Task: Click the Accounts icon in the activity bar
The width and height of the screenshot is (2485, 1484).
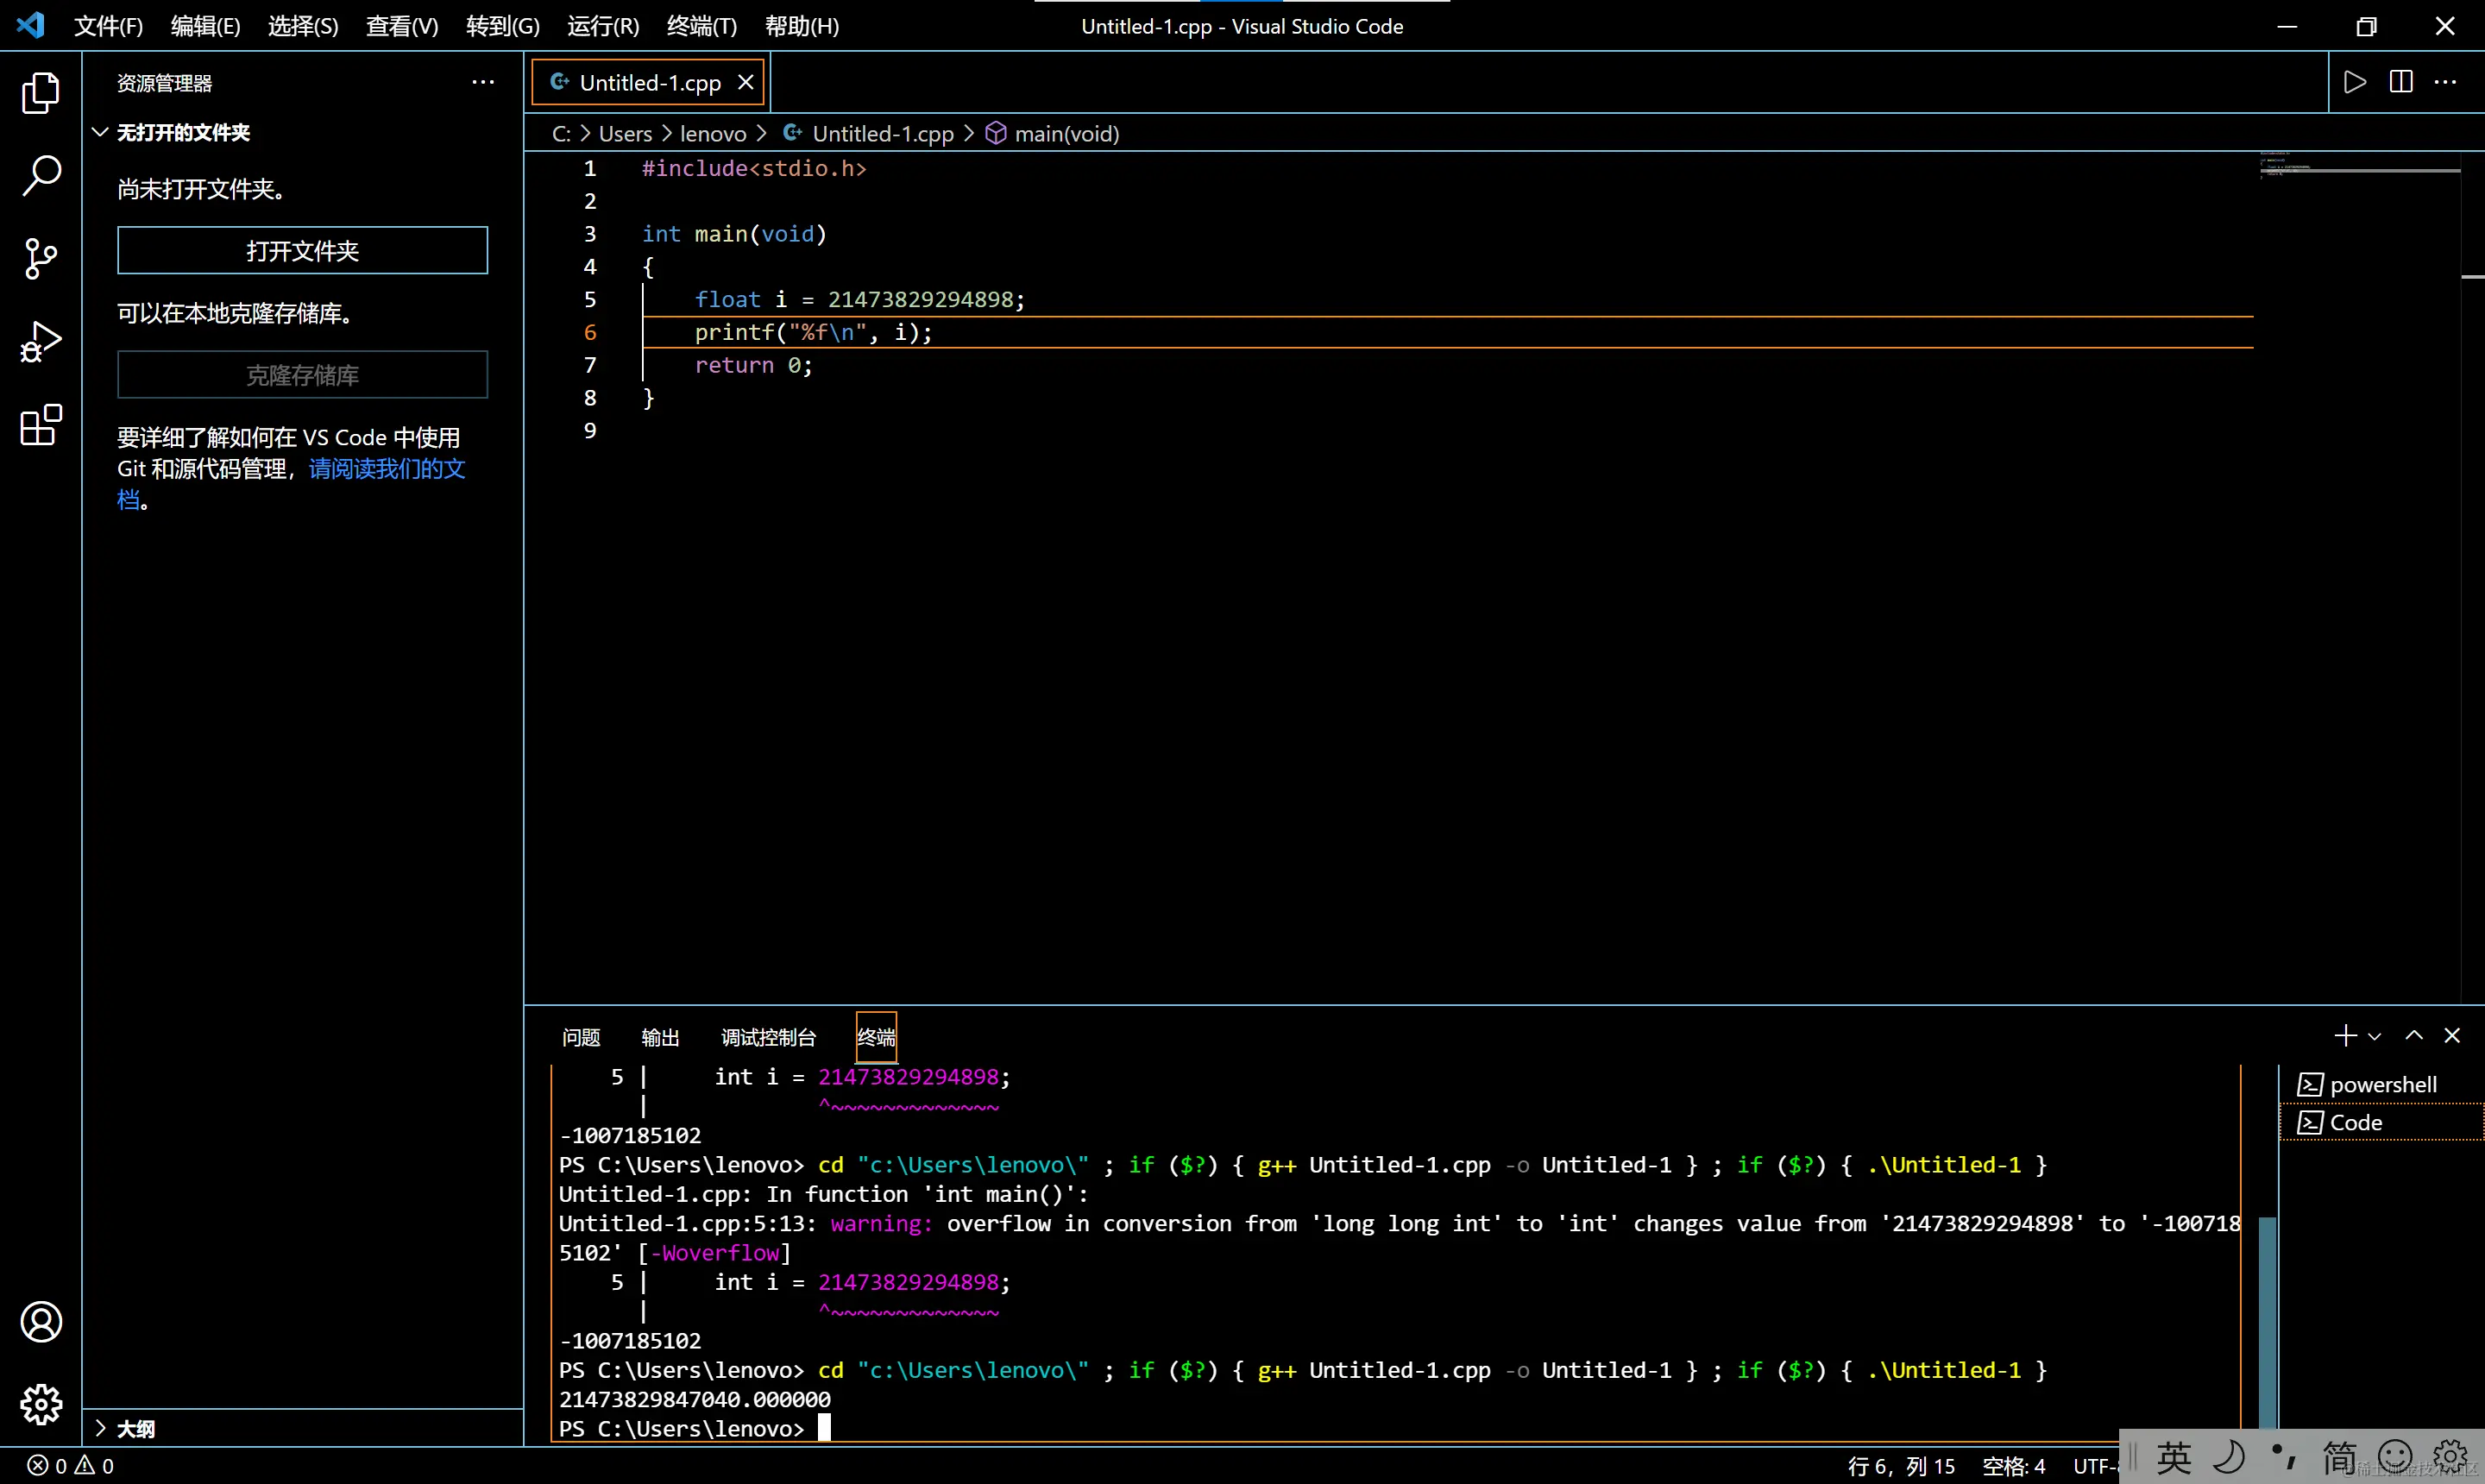Action: [x=40, y=1322]
